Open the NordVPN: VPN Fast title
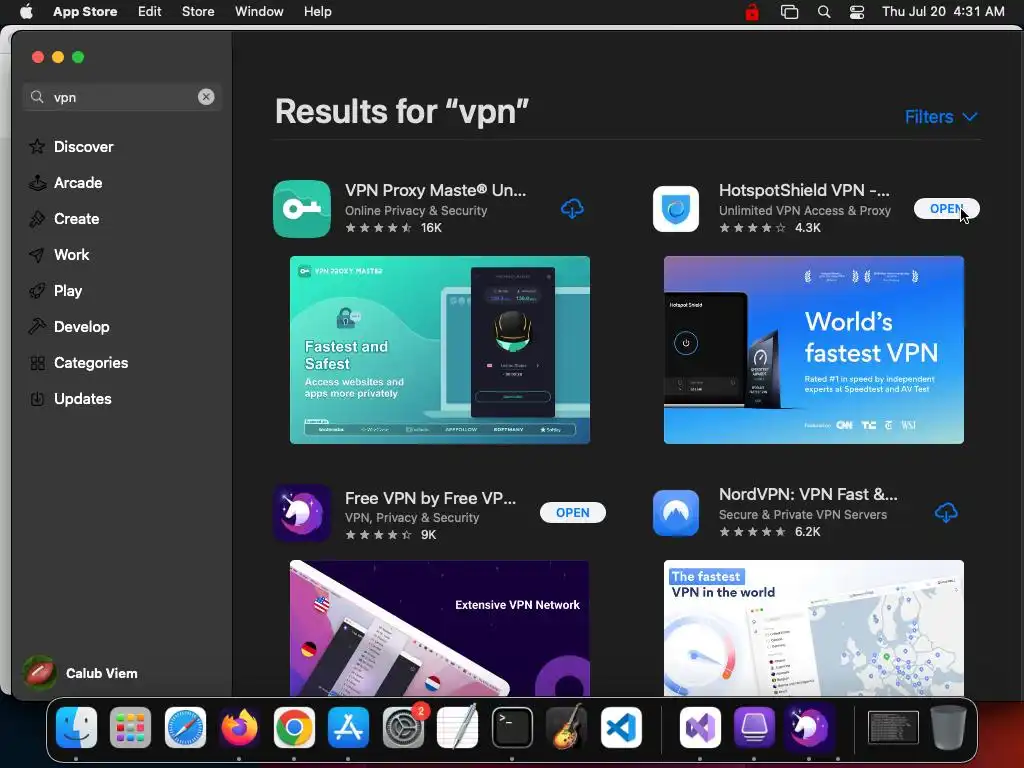The width and height of the screenshot is (1024, 768). pyautogui.click(x=808, y=494)
